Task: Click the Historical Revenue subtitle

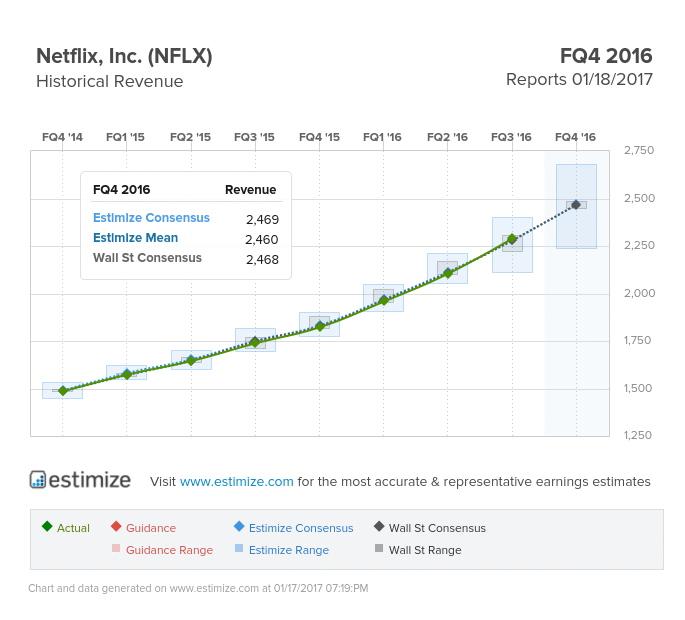Action: (x=110, y=81)
